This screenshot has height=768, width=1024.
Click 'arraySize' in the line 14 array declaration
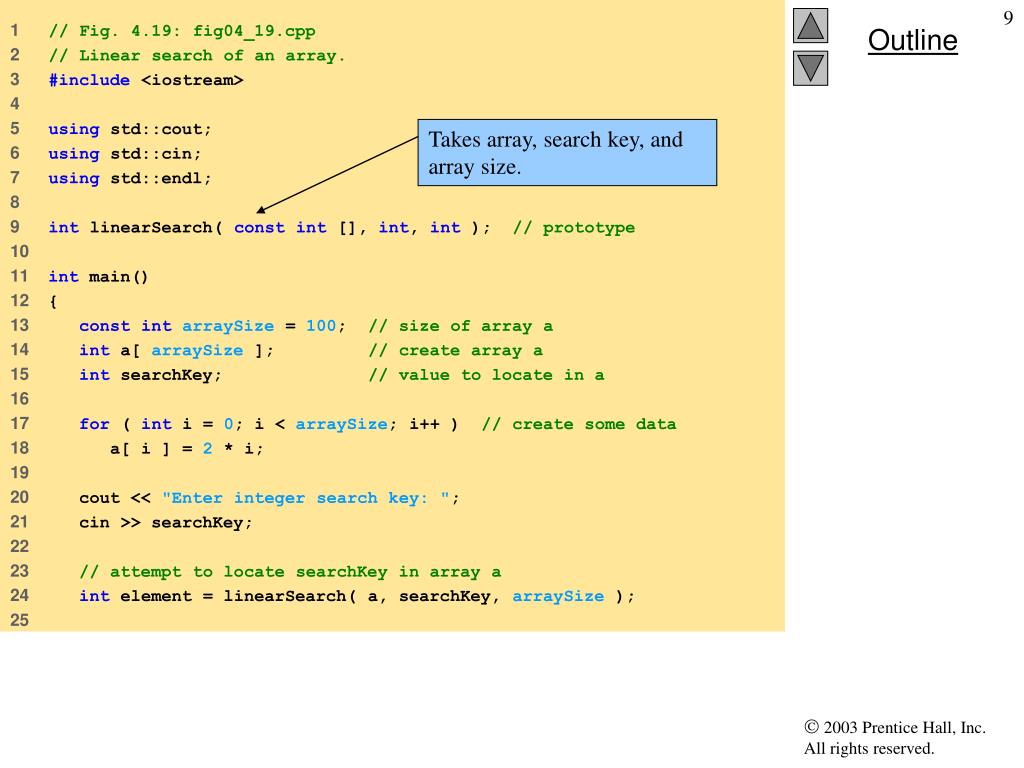[197, 351]
